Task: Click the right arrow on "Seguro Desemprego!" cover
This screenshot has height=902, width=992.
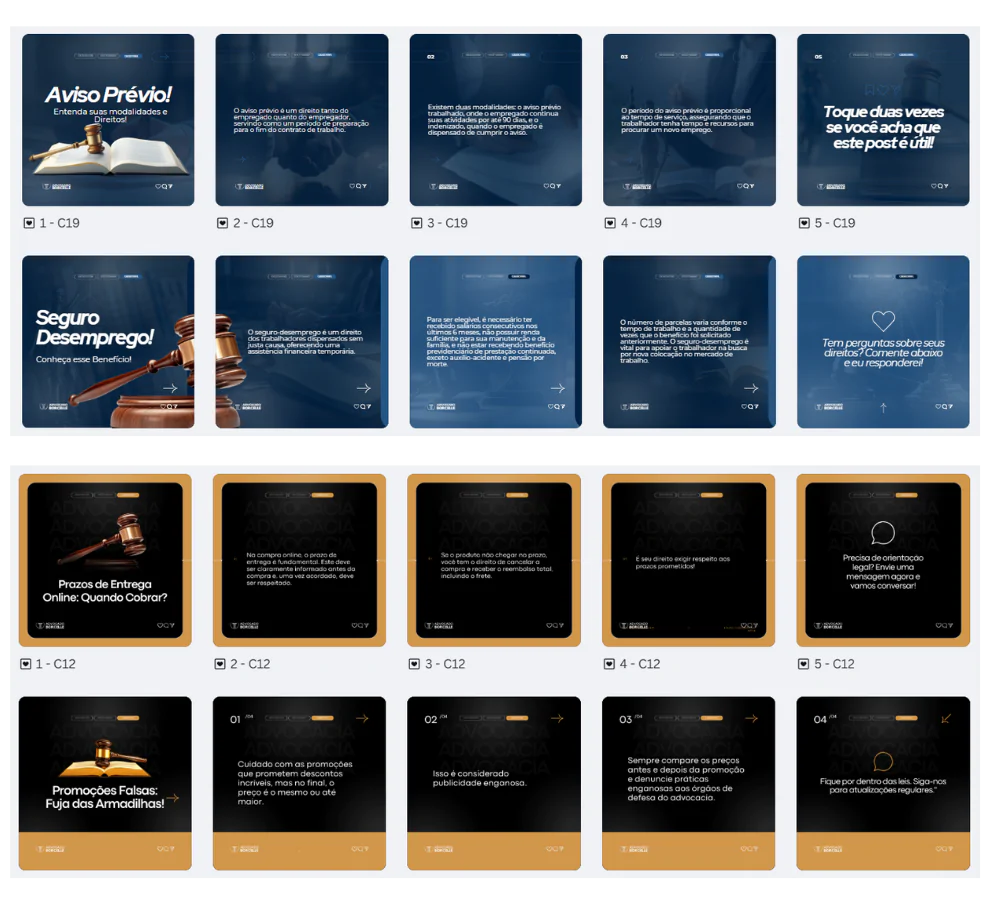Action: pos(170,388)
